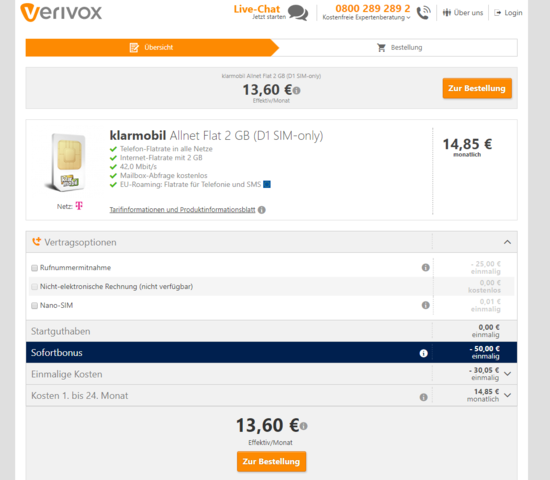Image resolution: width=550 pixels, height=480 pixels.
Task: Start Live-Chat via speech bubble icon
Action: (x=298, y=13)
